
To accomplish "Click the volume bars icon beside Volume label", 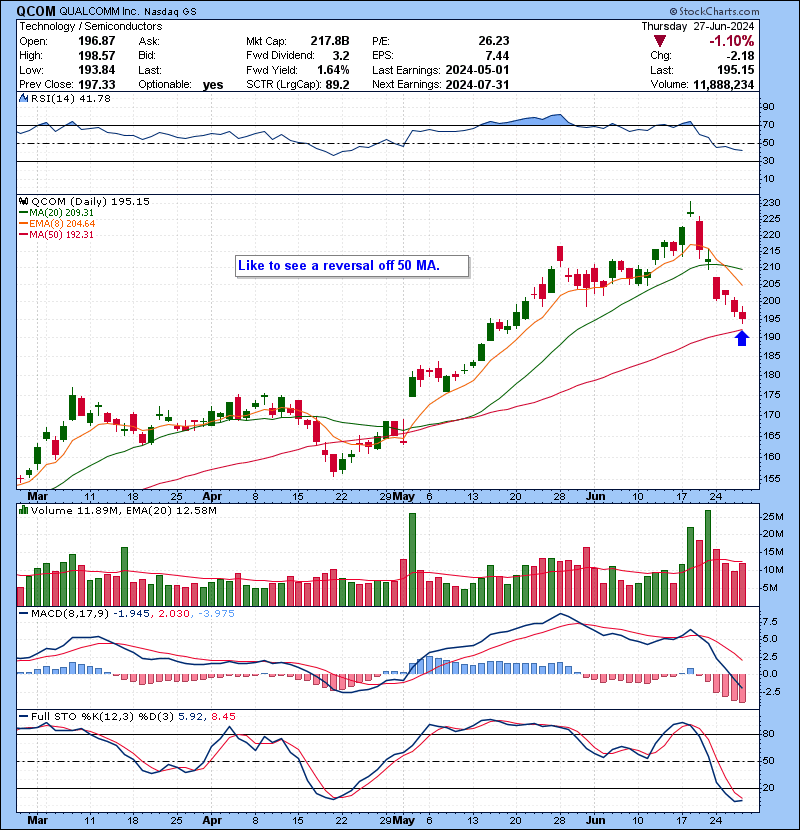I will pyautogui.click(x=23, y=510).
